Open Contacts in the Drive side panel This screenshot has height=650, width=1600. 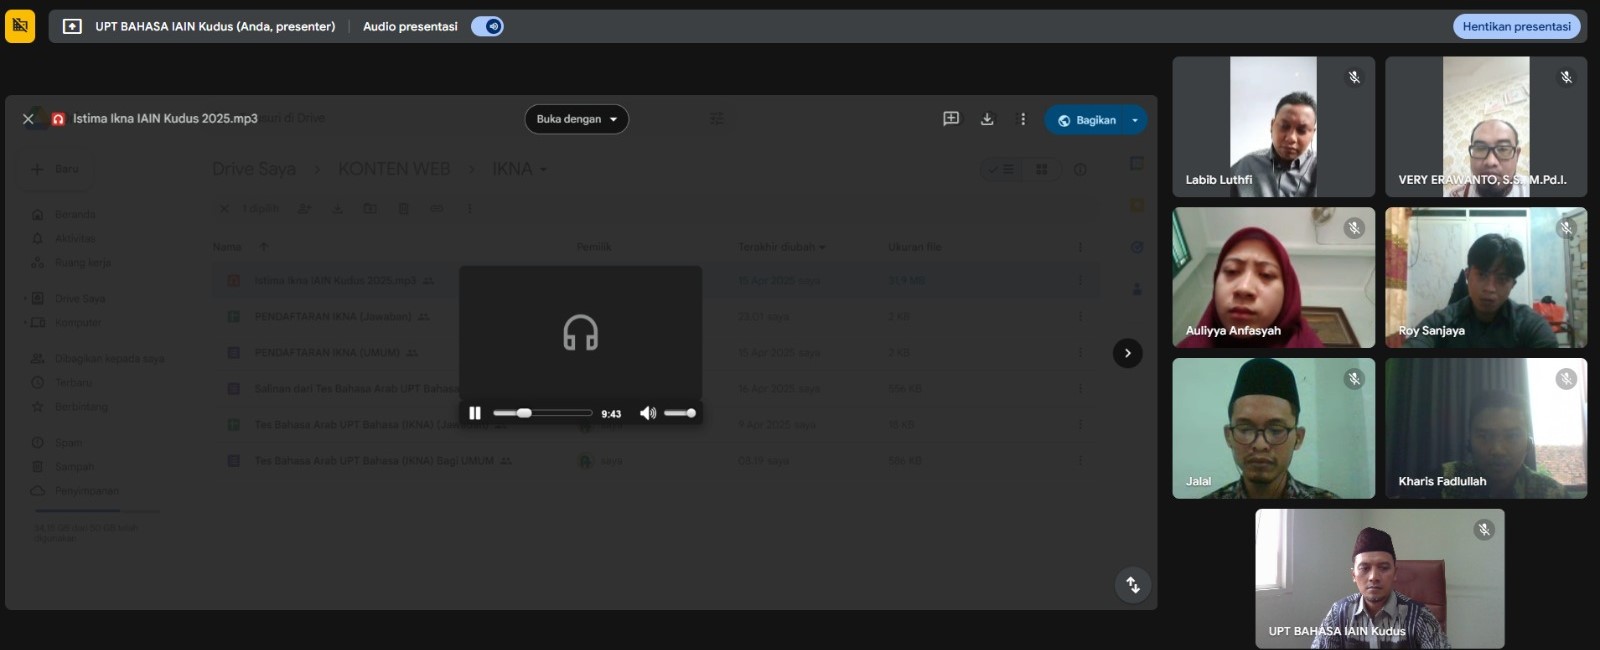pyautogui.click(x=1137, y=289)
